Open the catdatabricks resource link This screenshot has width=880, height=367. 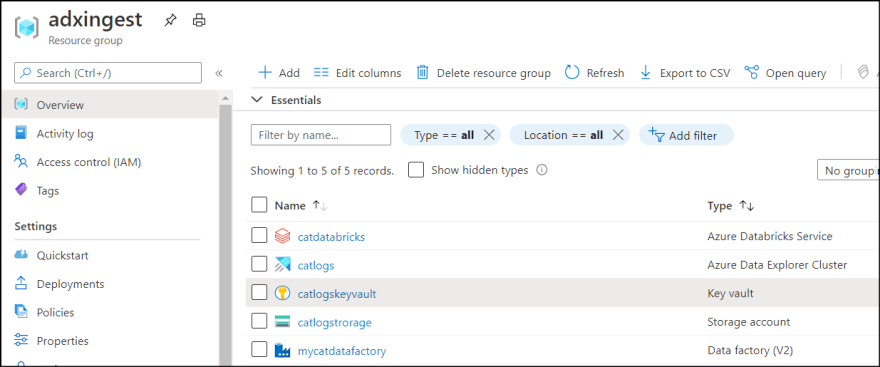tap(331, 237)
